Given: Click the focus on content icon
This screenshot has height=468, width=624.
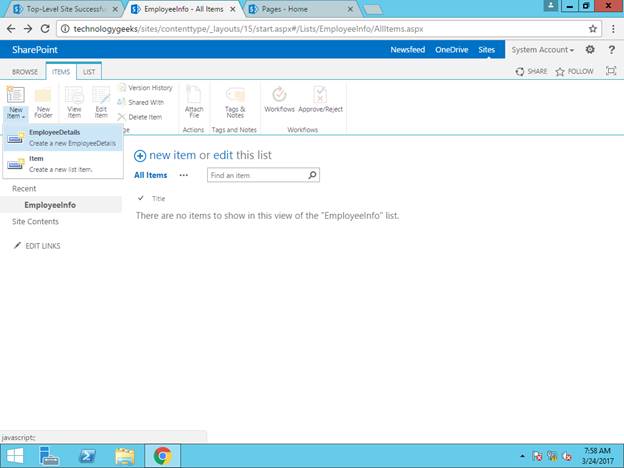Looking at the screenshot, I should [611, 71].
